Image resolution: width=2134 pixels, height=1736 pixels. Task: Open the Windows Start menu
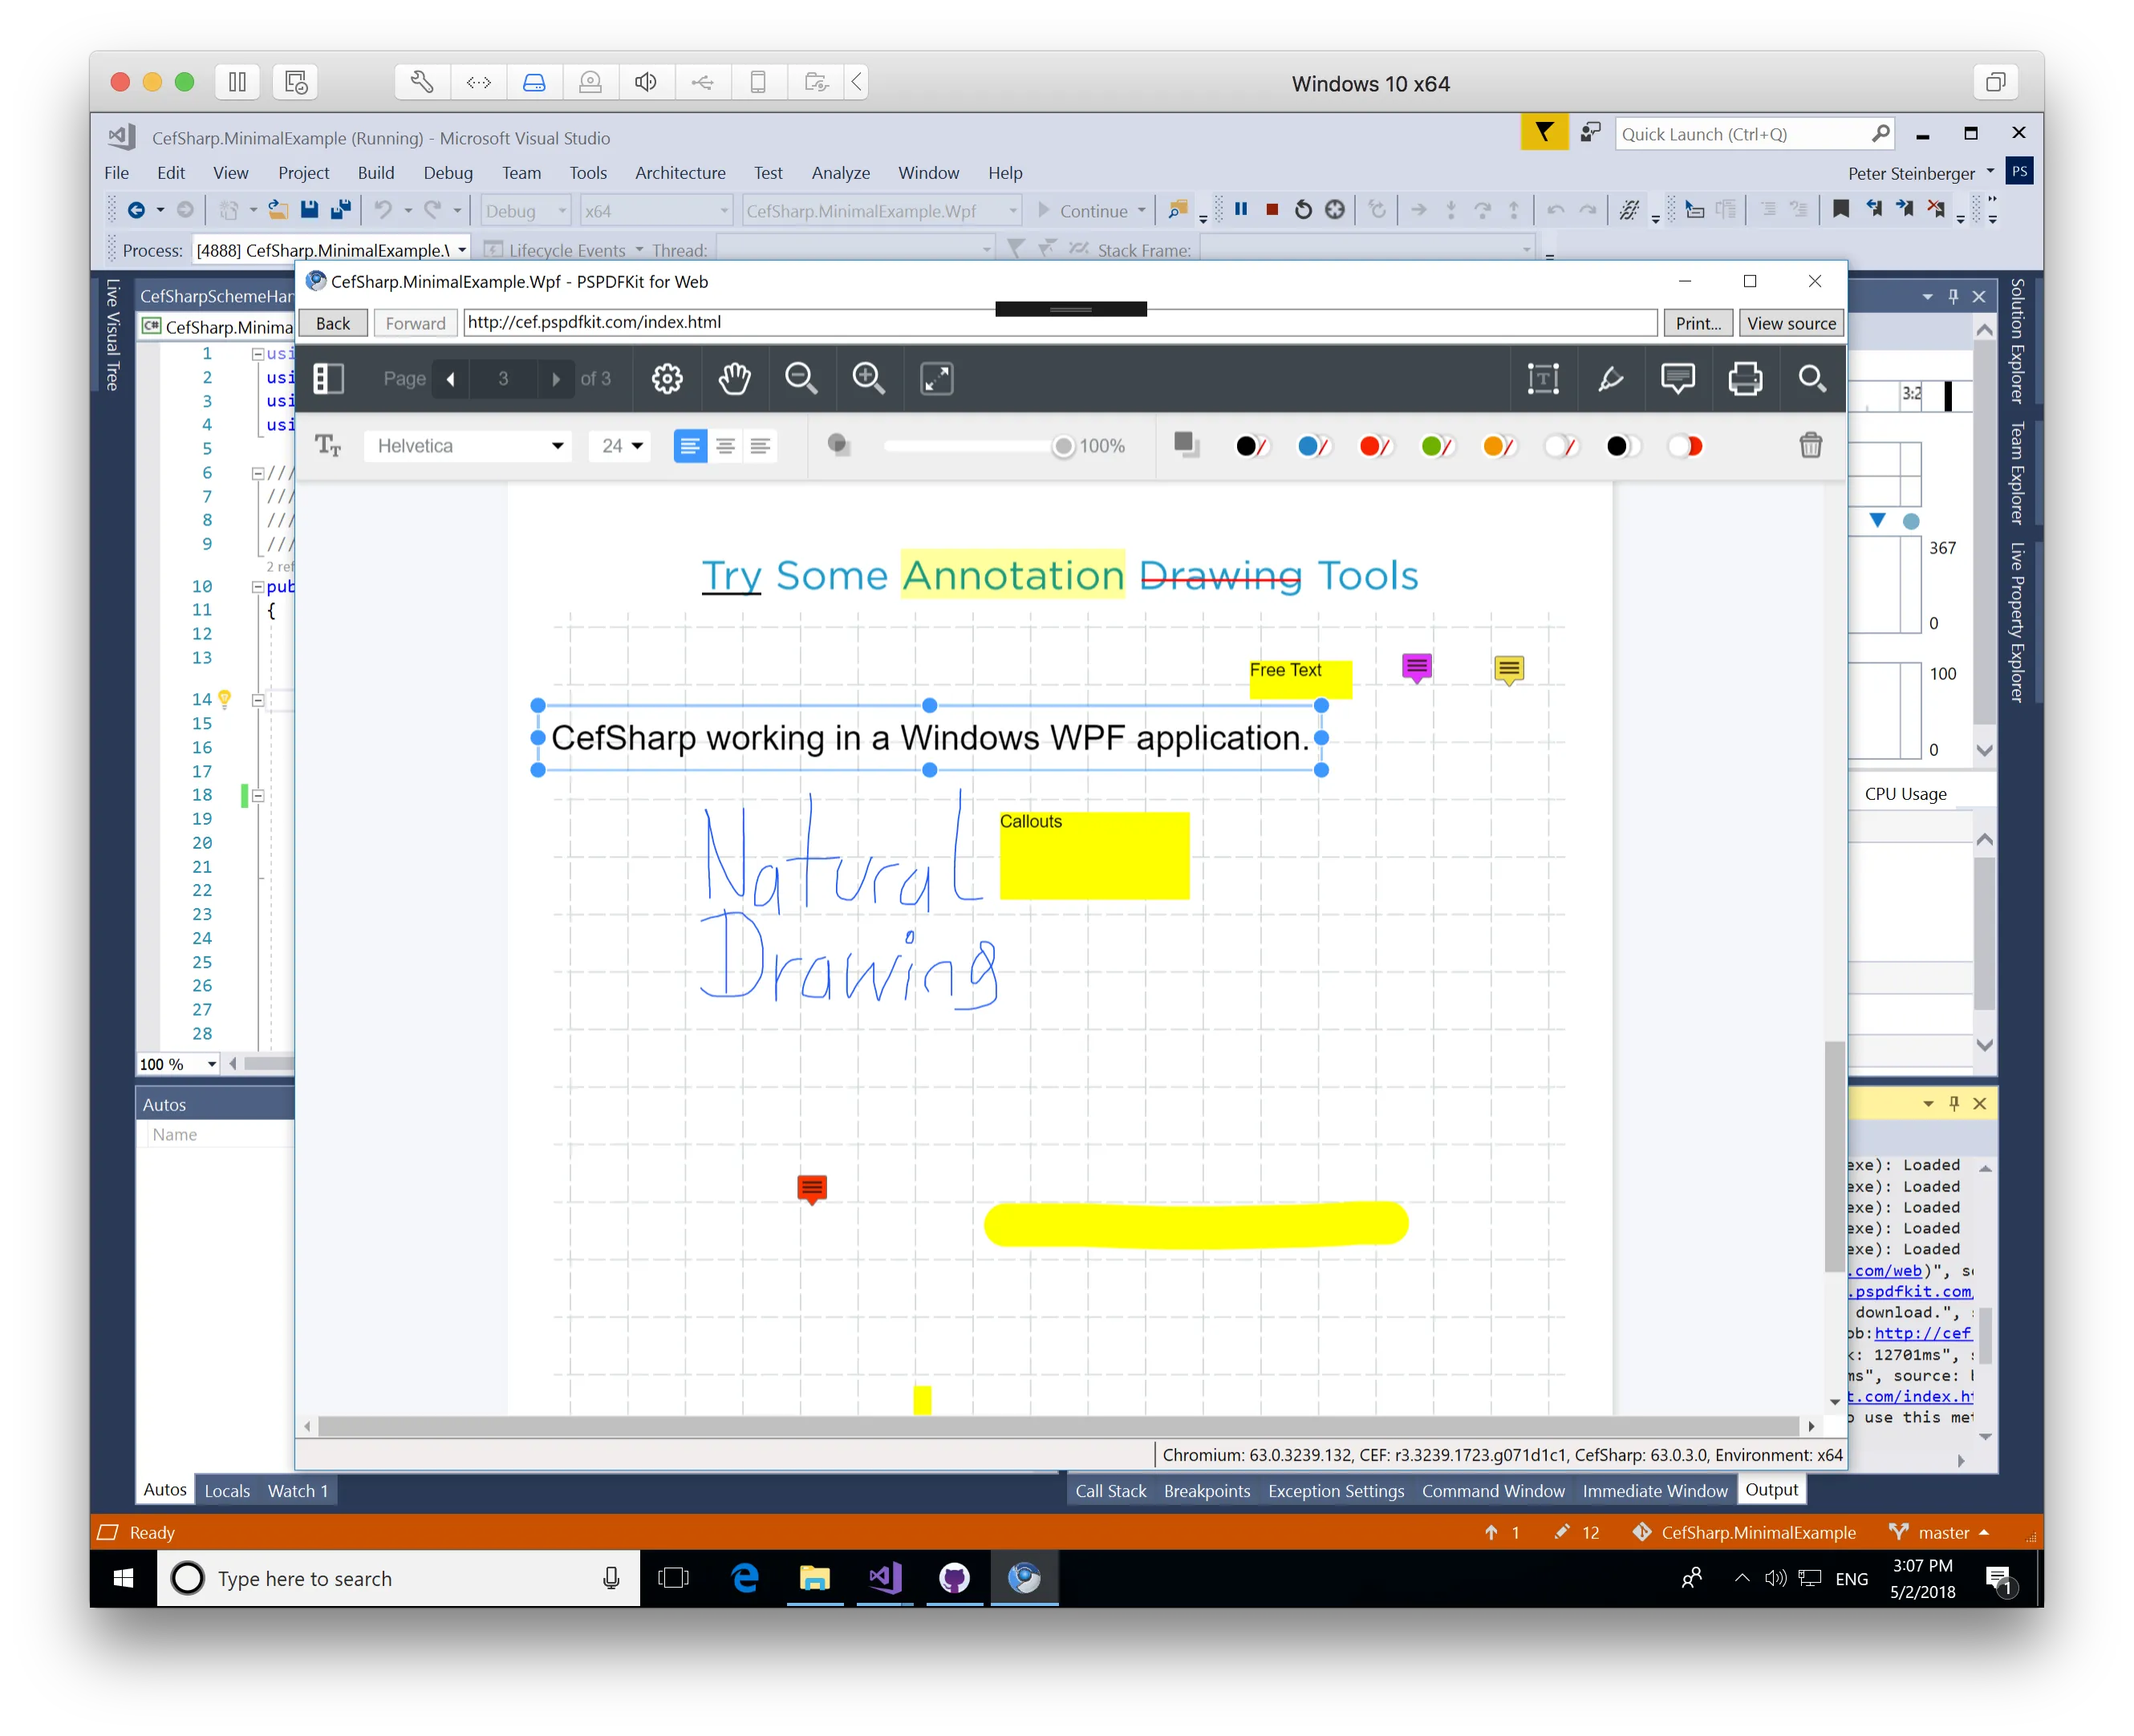[x=124, y=1578]
